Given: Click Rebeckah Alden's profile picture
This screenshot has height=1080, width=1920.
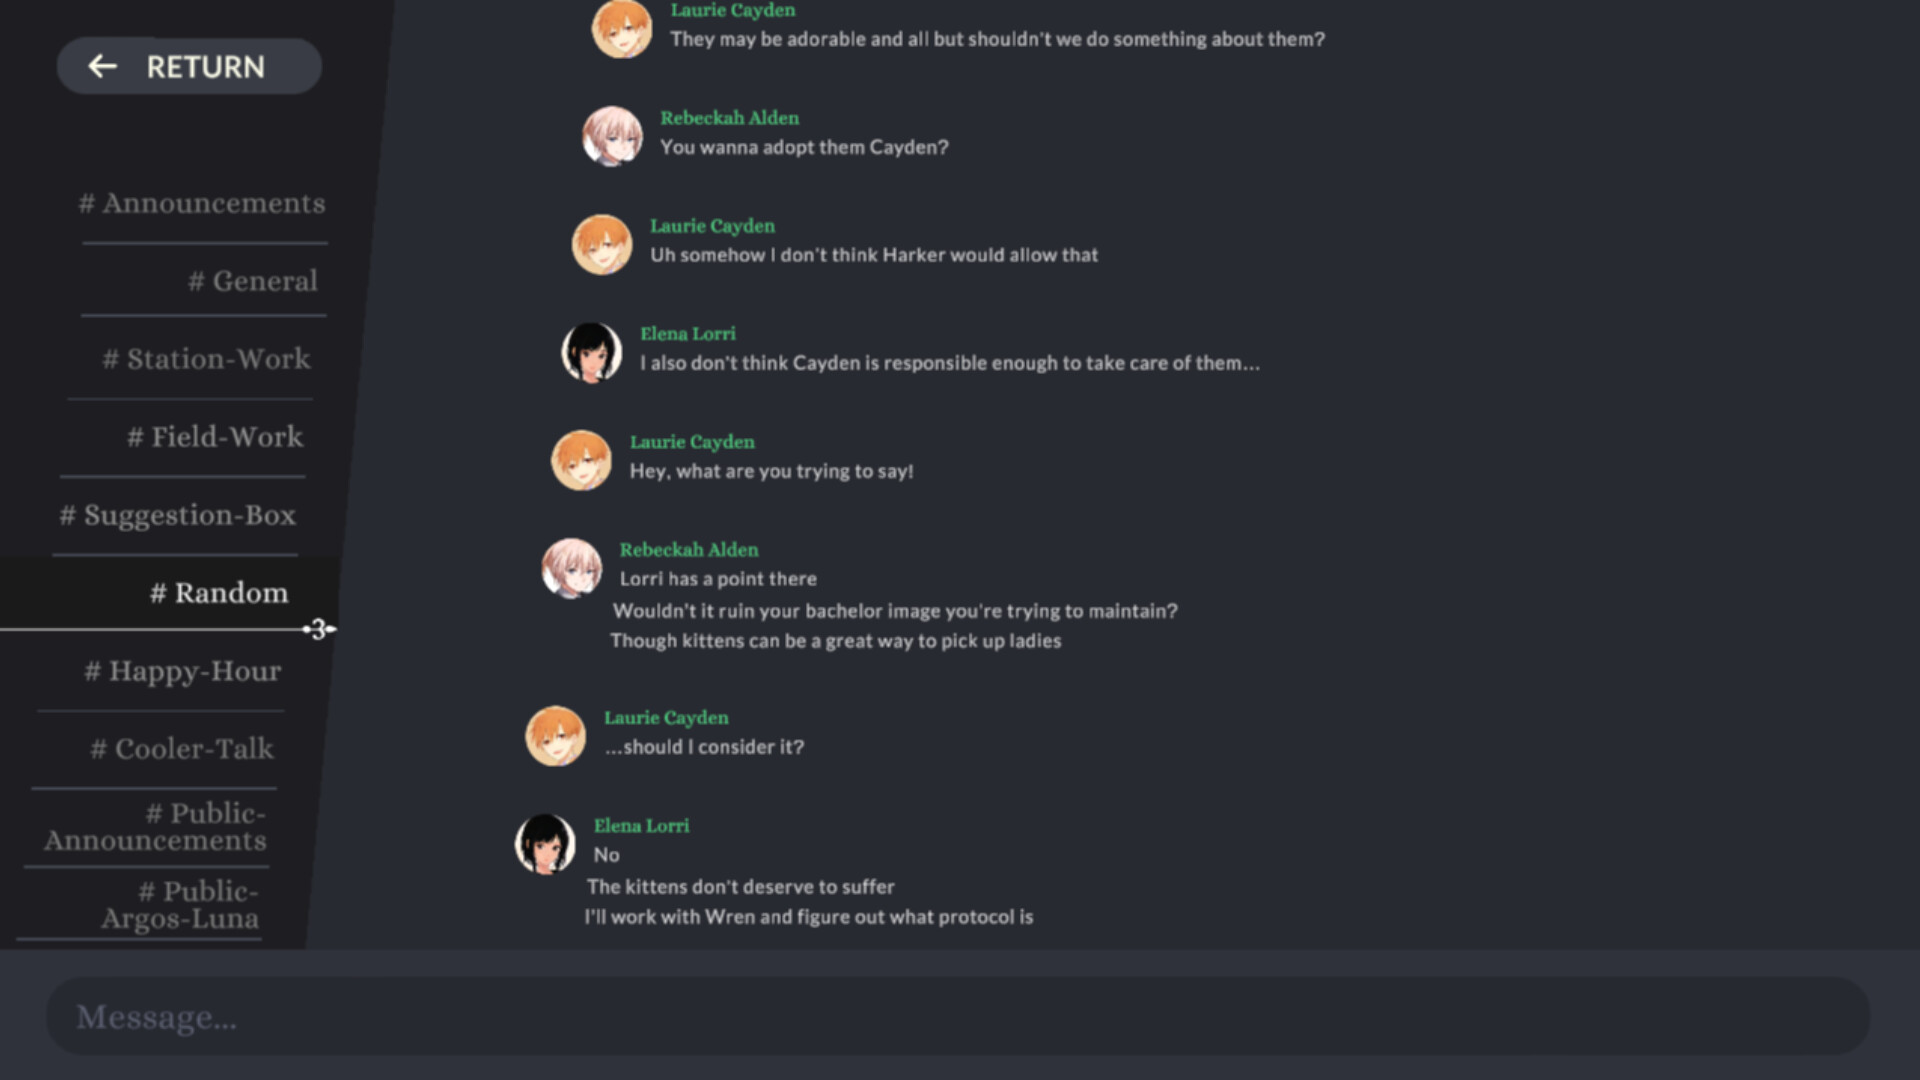Looking at the screenshot, I should pyautogui.click(x=612, y=135).
